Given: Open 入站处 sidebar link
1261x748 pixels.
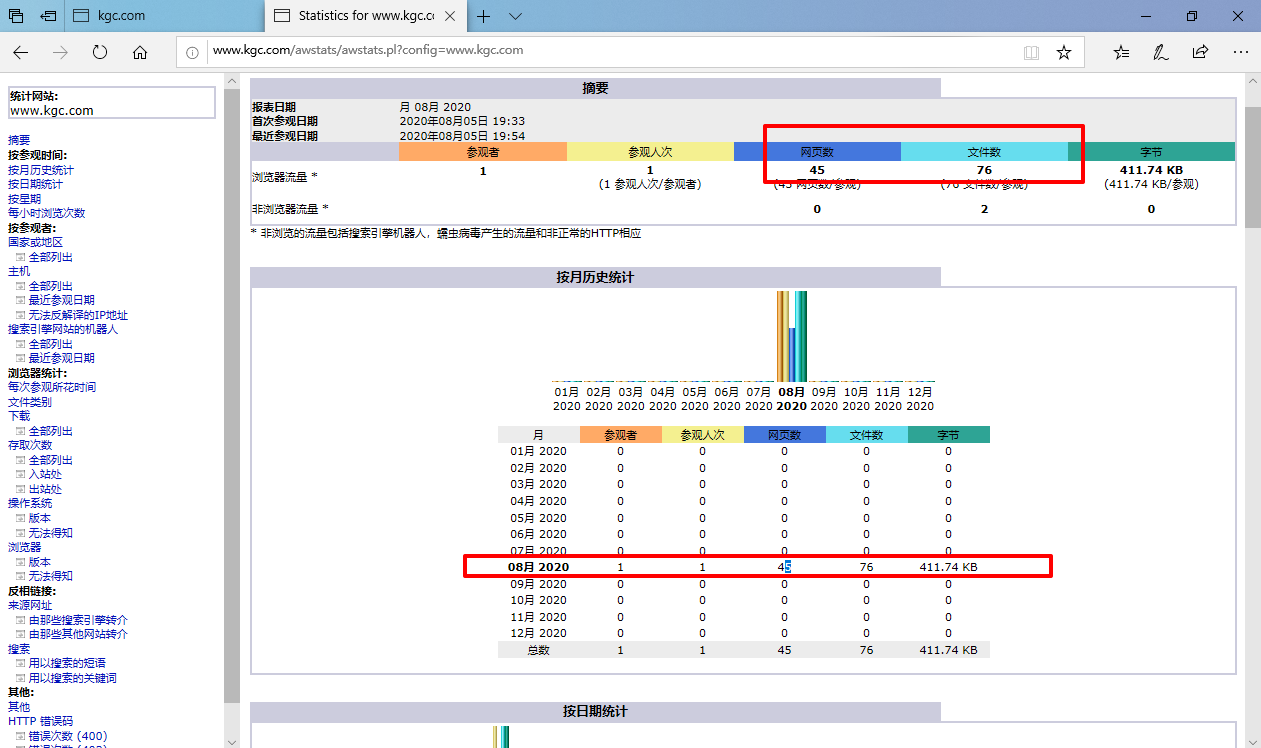Looking at the screenshot, I should (x=45, y=474).
